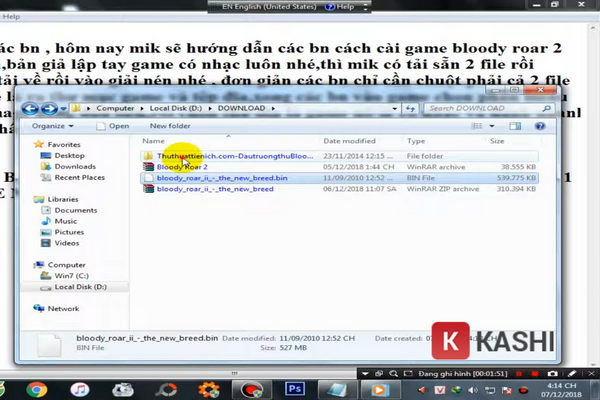Click the search magnifier icon
This screenshot has width=600, height=400.
pos(546,108)
